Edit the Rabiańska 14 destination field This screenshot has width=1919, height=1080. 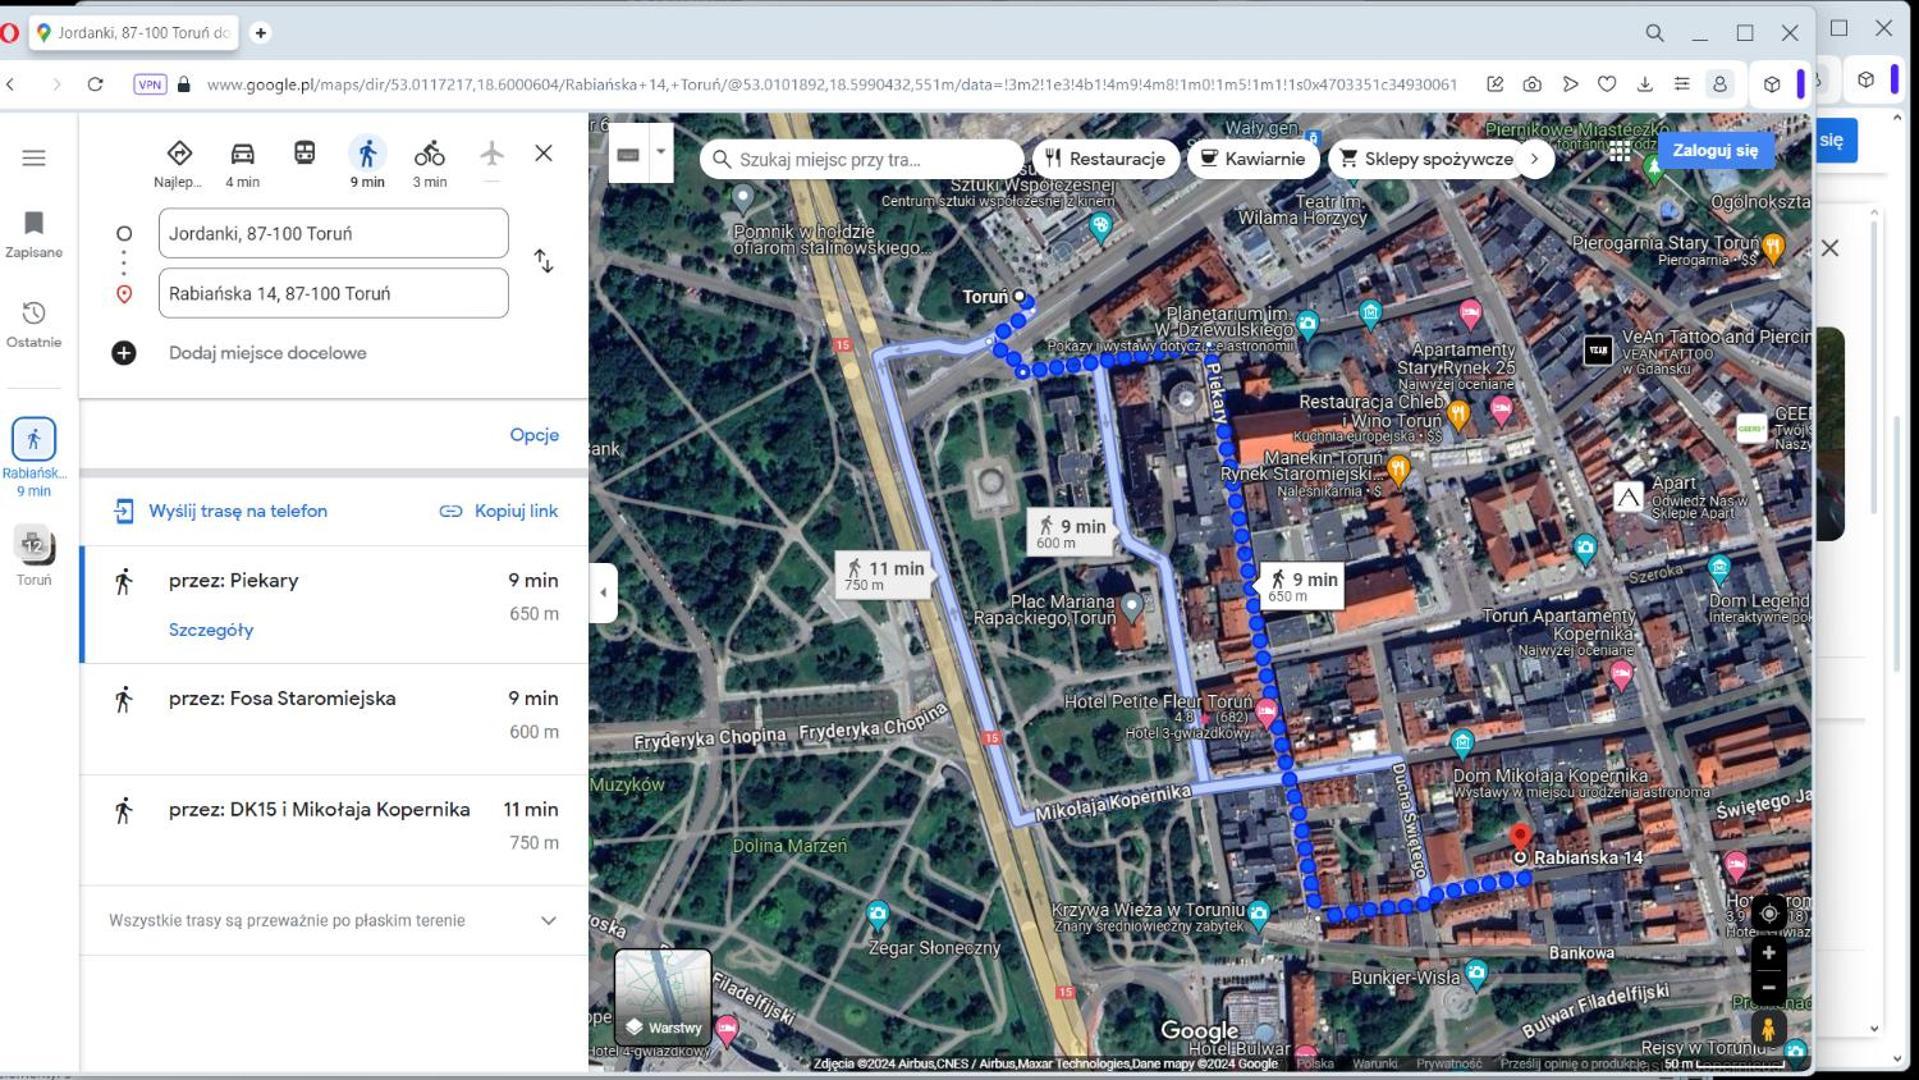click(333, 293)
